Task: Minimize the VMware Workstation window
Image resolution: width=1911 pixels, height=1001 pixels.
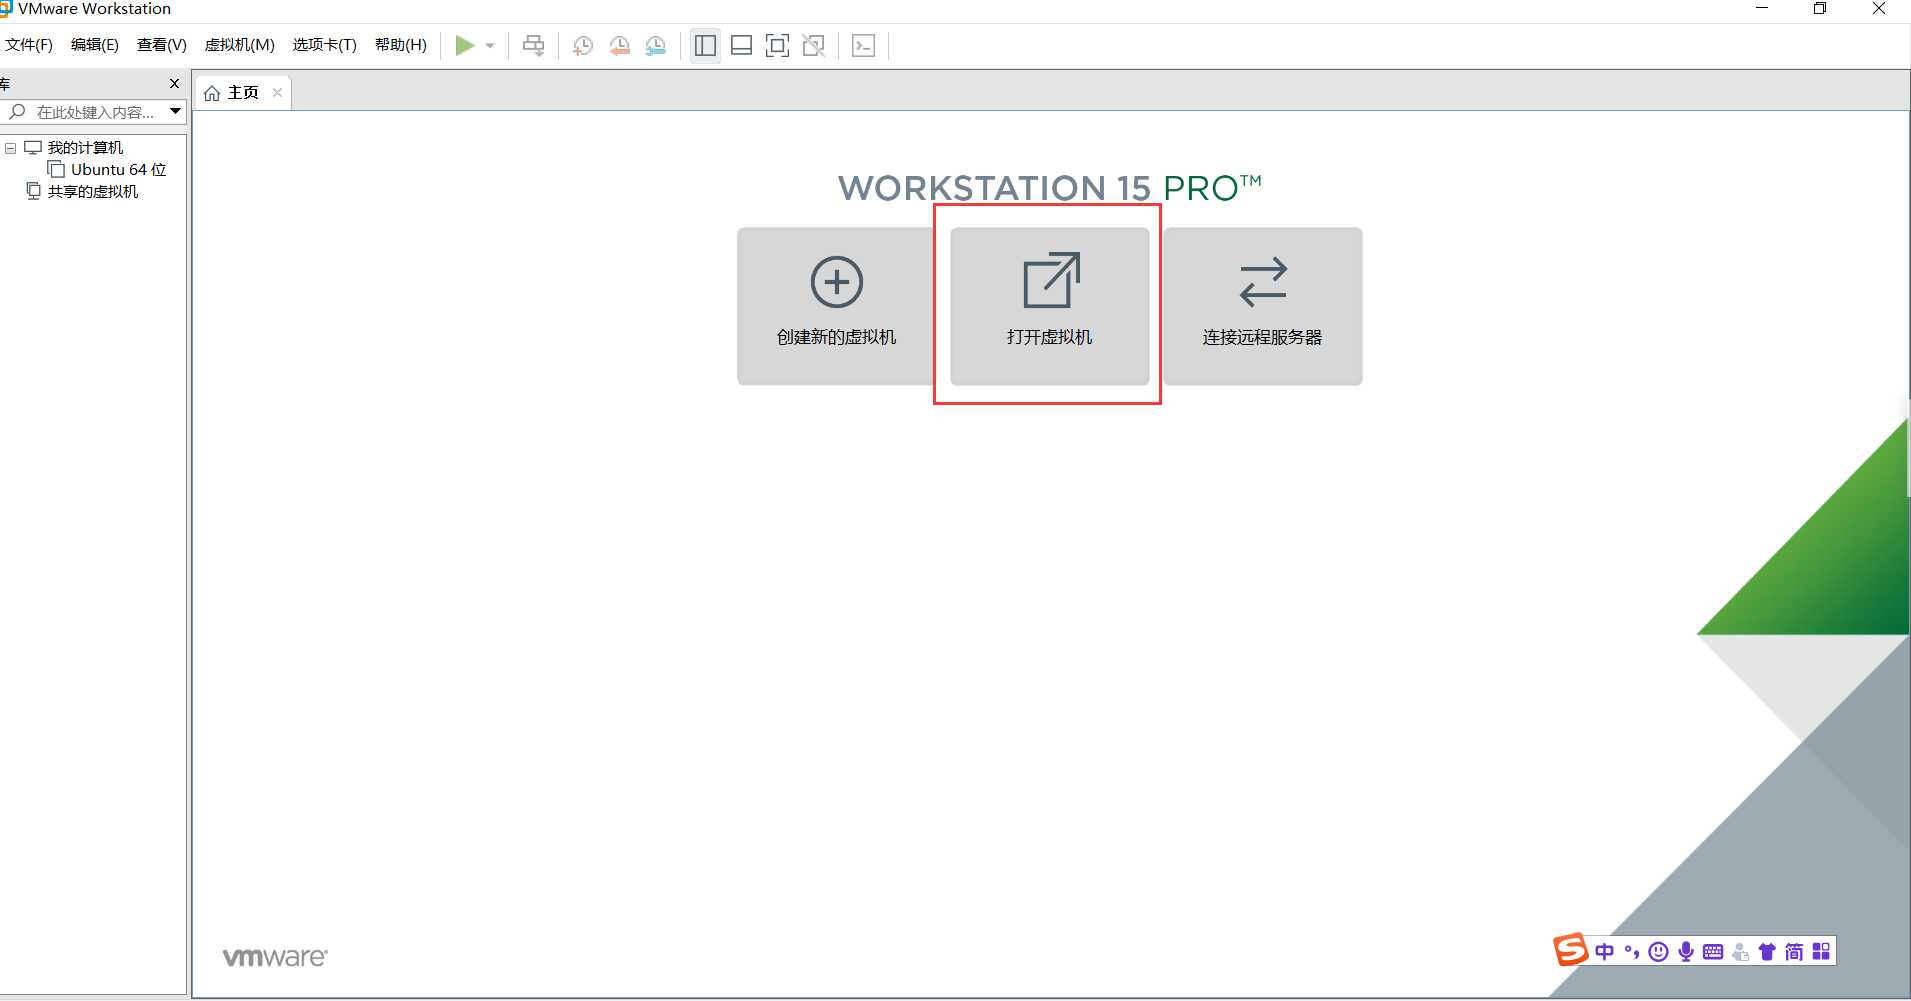Action: (x=1762, y=9)
